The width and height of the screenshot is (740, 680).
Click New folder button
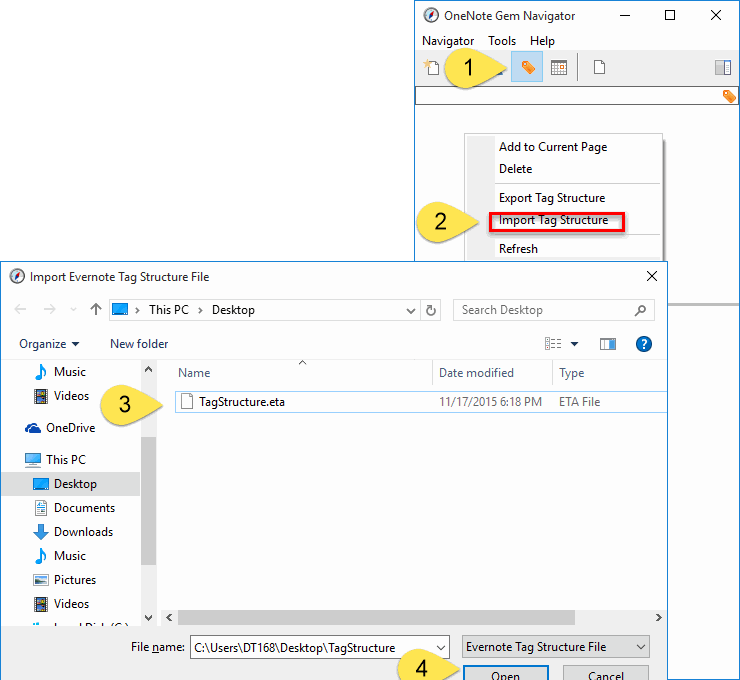139,344
